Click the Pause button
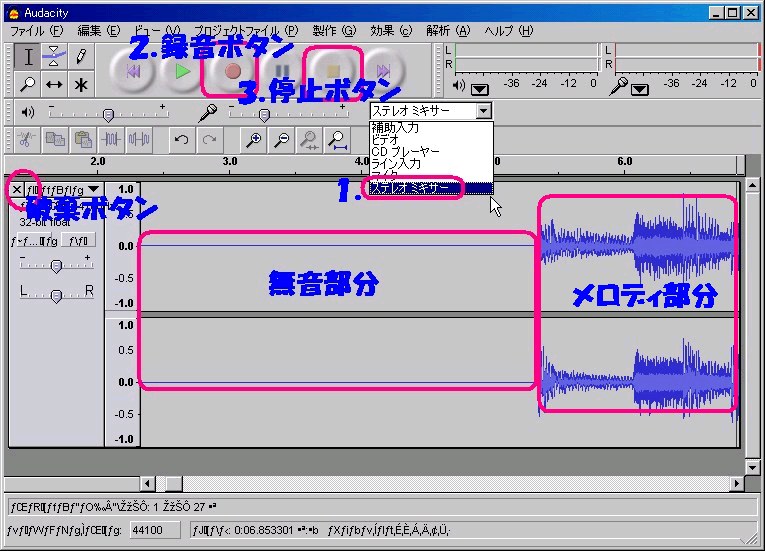This screenshot has height=551, width=765. coord(283,72)
